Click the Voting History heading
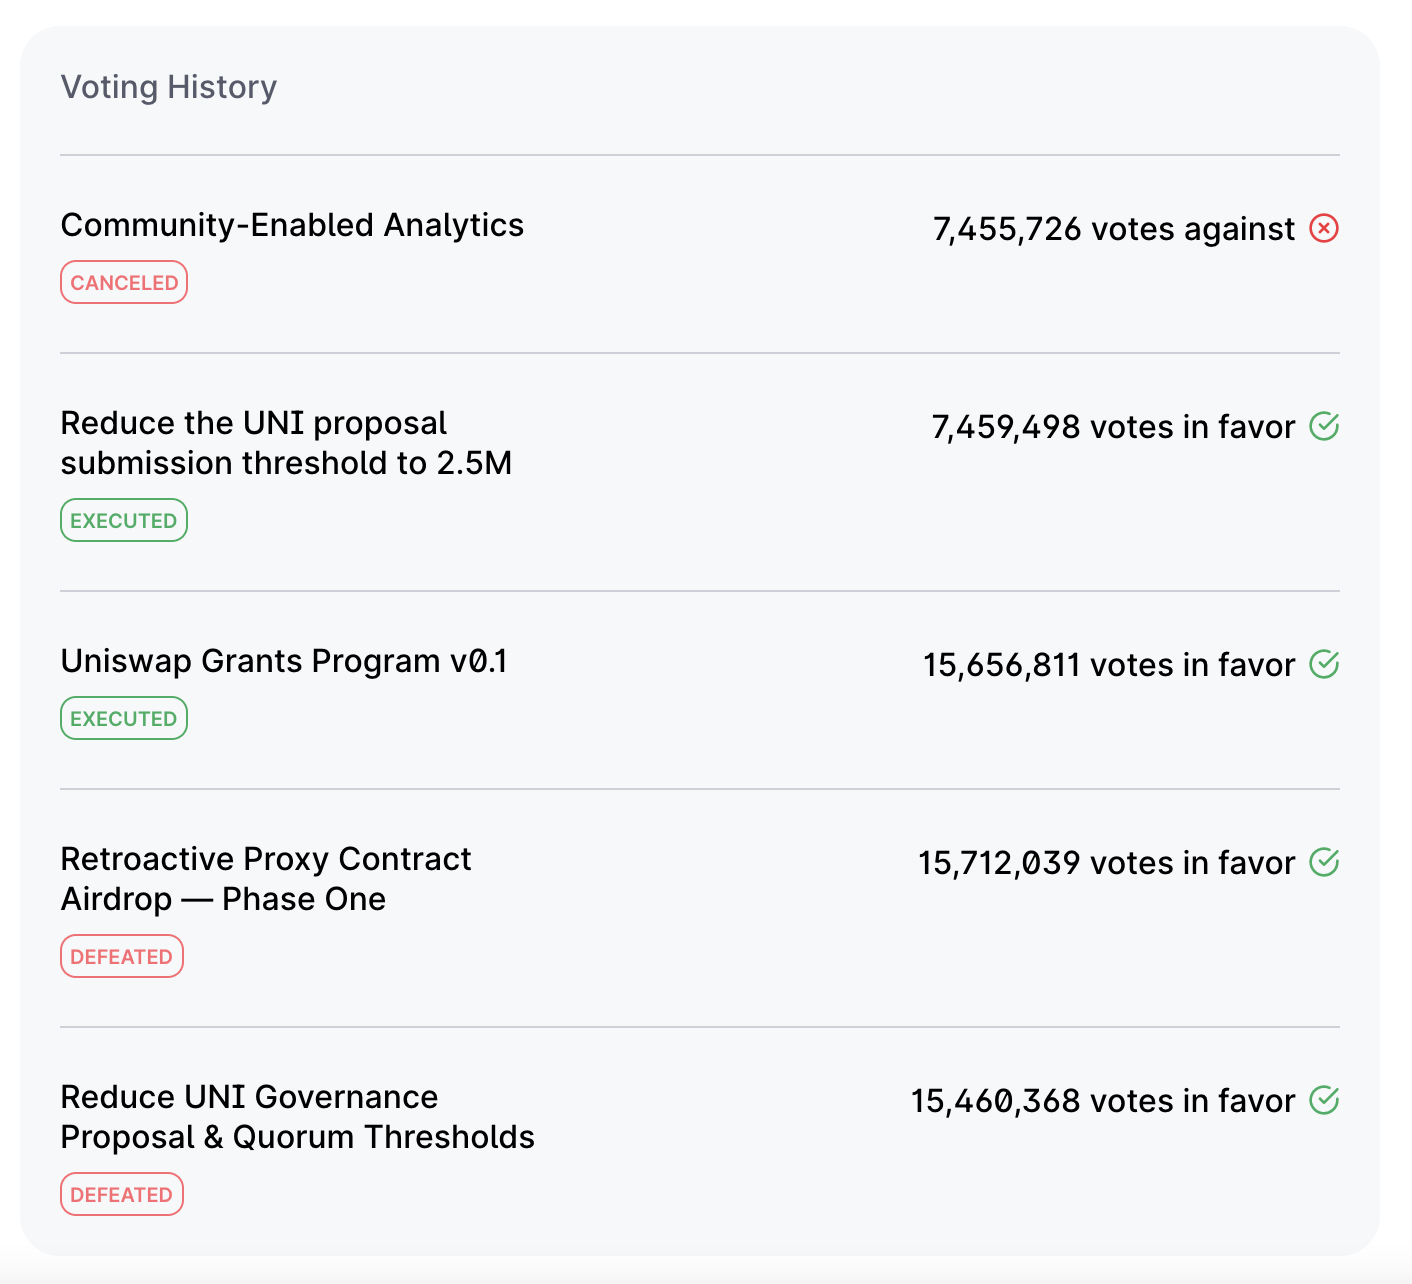Image resolution: width=1412 pixels, height=1284 pixels. 169,87
